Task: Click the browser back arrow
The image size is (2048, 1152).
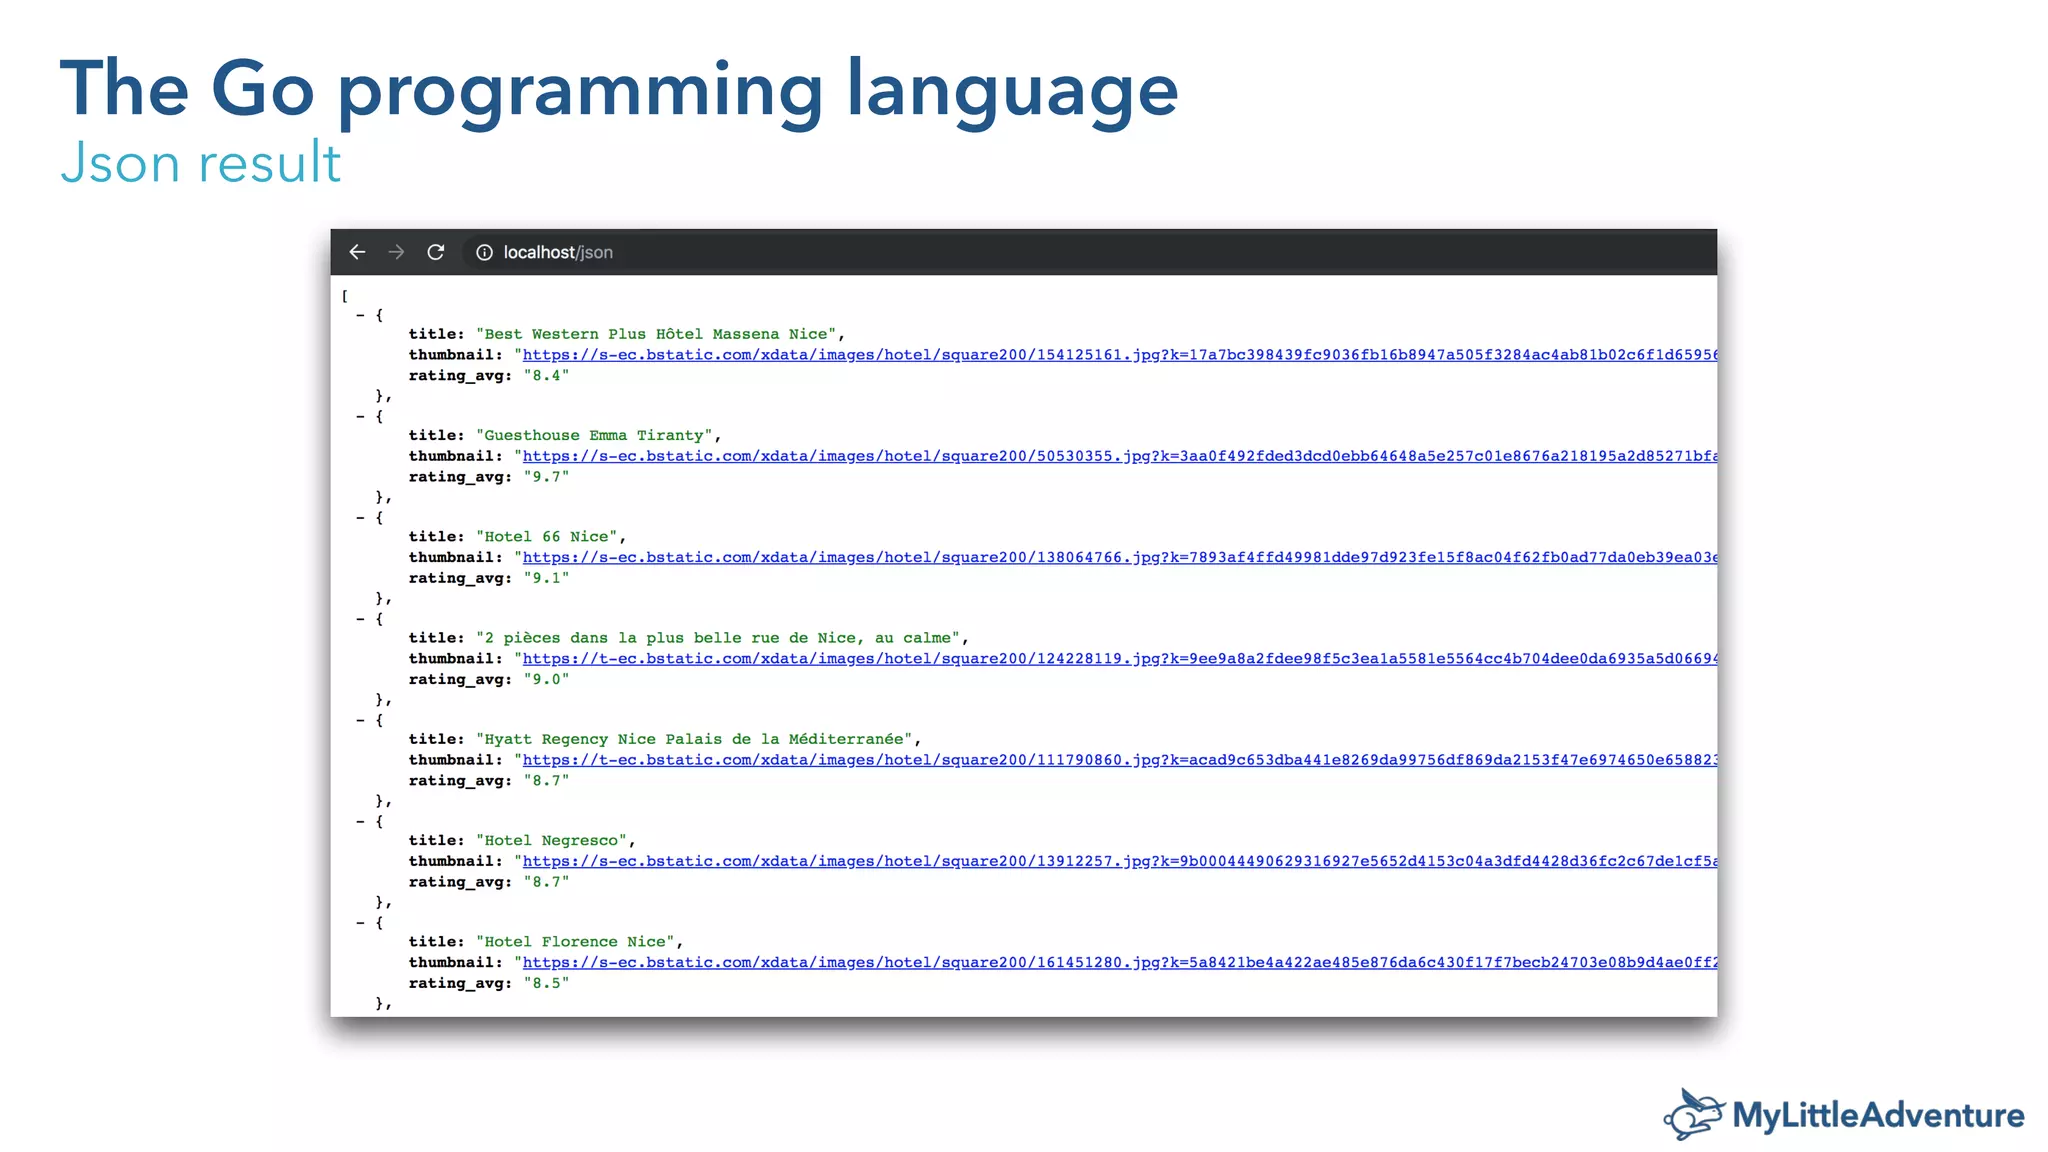Action: 357,252
